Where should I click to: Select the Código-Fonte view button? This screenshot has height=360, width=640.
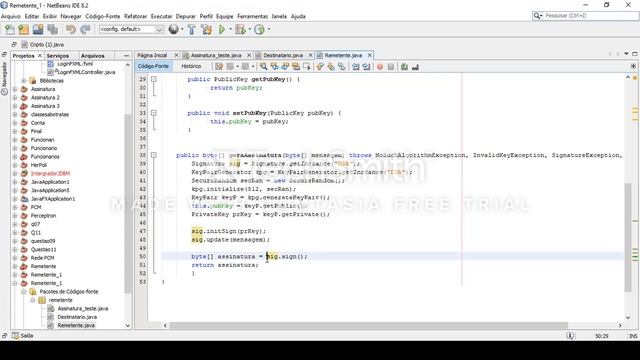coord(153,66)
